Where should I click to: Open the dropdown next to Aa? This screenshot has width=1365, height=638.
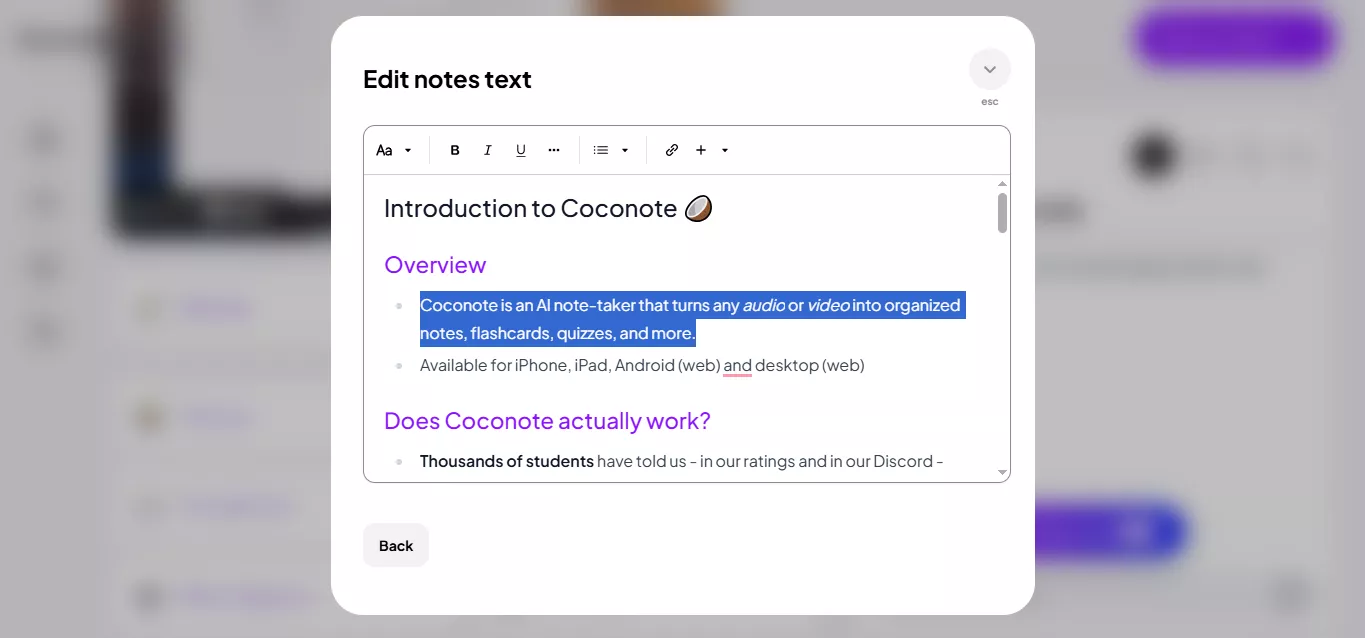408,150
